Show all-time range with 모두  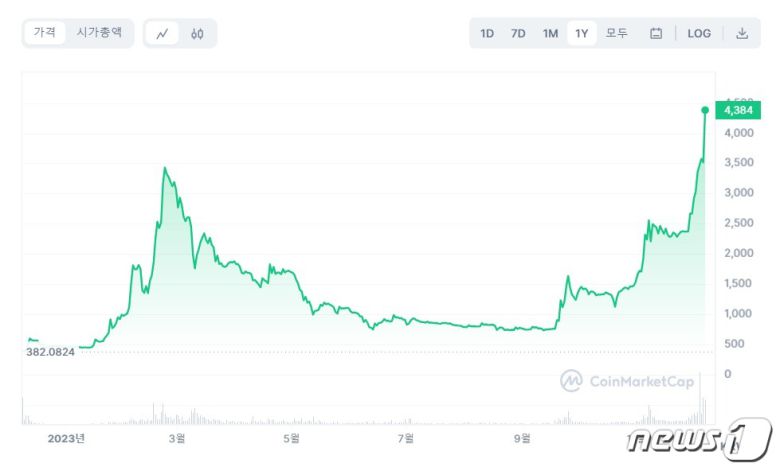tap(616, 33)
